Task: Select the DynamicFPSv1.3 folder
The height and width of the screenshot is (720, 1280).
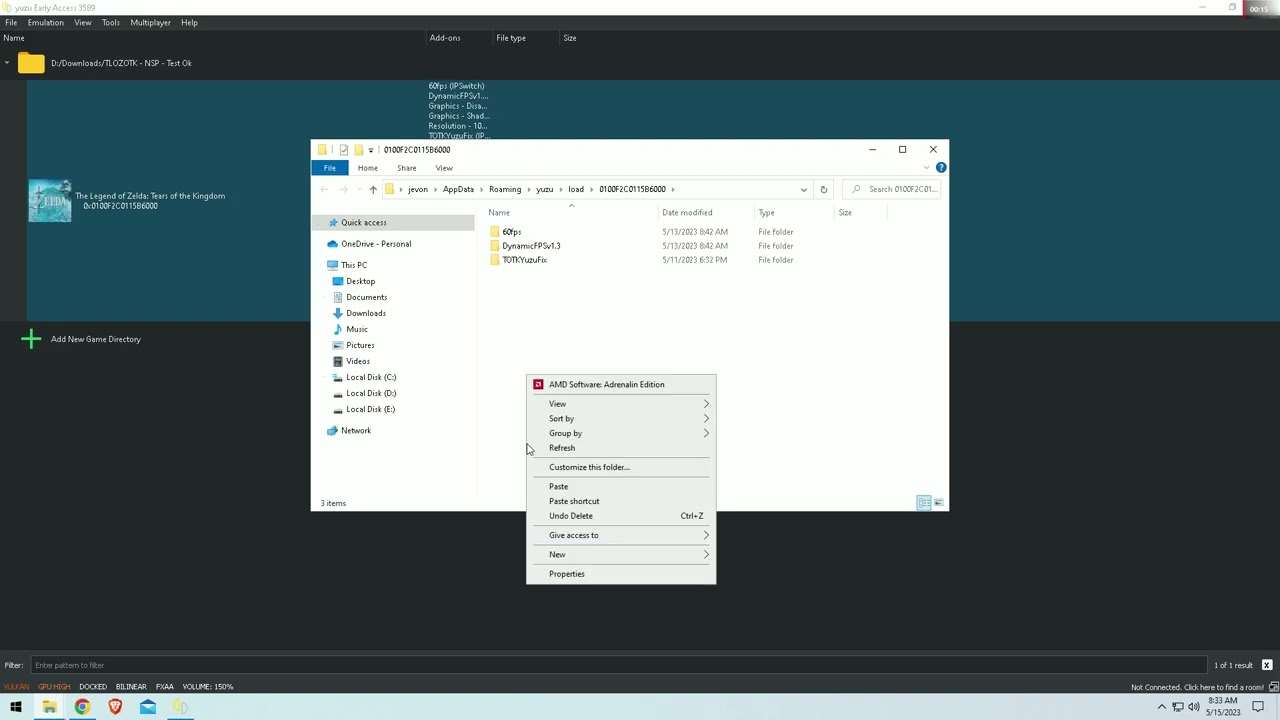Action: point(531,246)
